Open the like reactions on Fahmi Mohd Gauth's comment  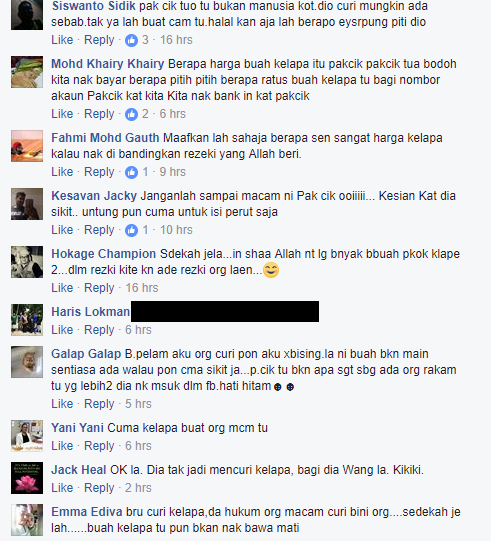[x=131, y=172]
